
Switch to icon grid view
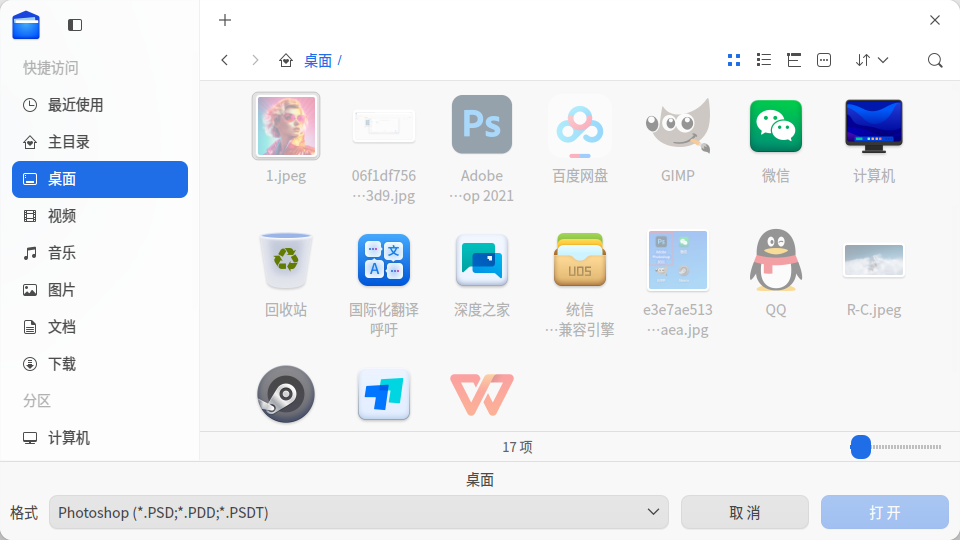click(733, 60)
